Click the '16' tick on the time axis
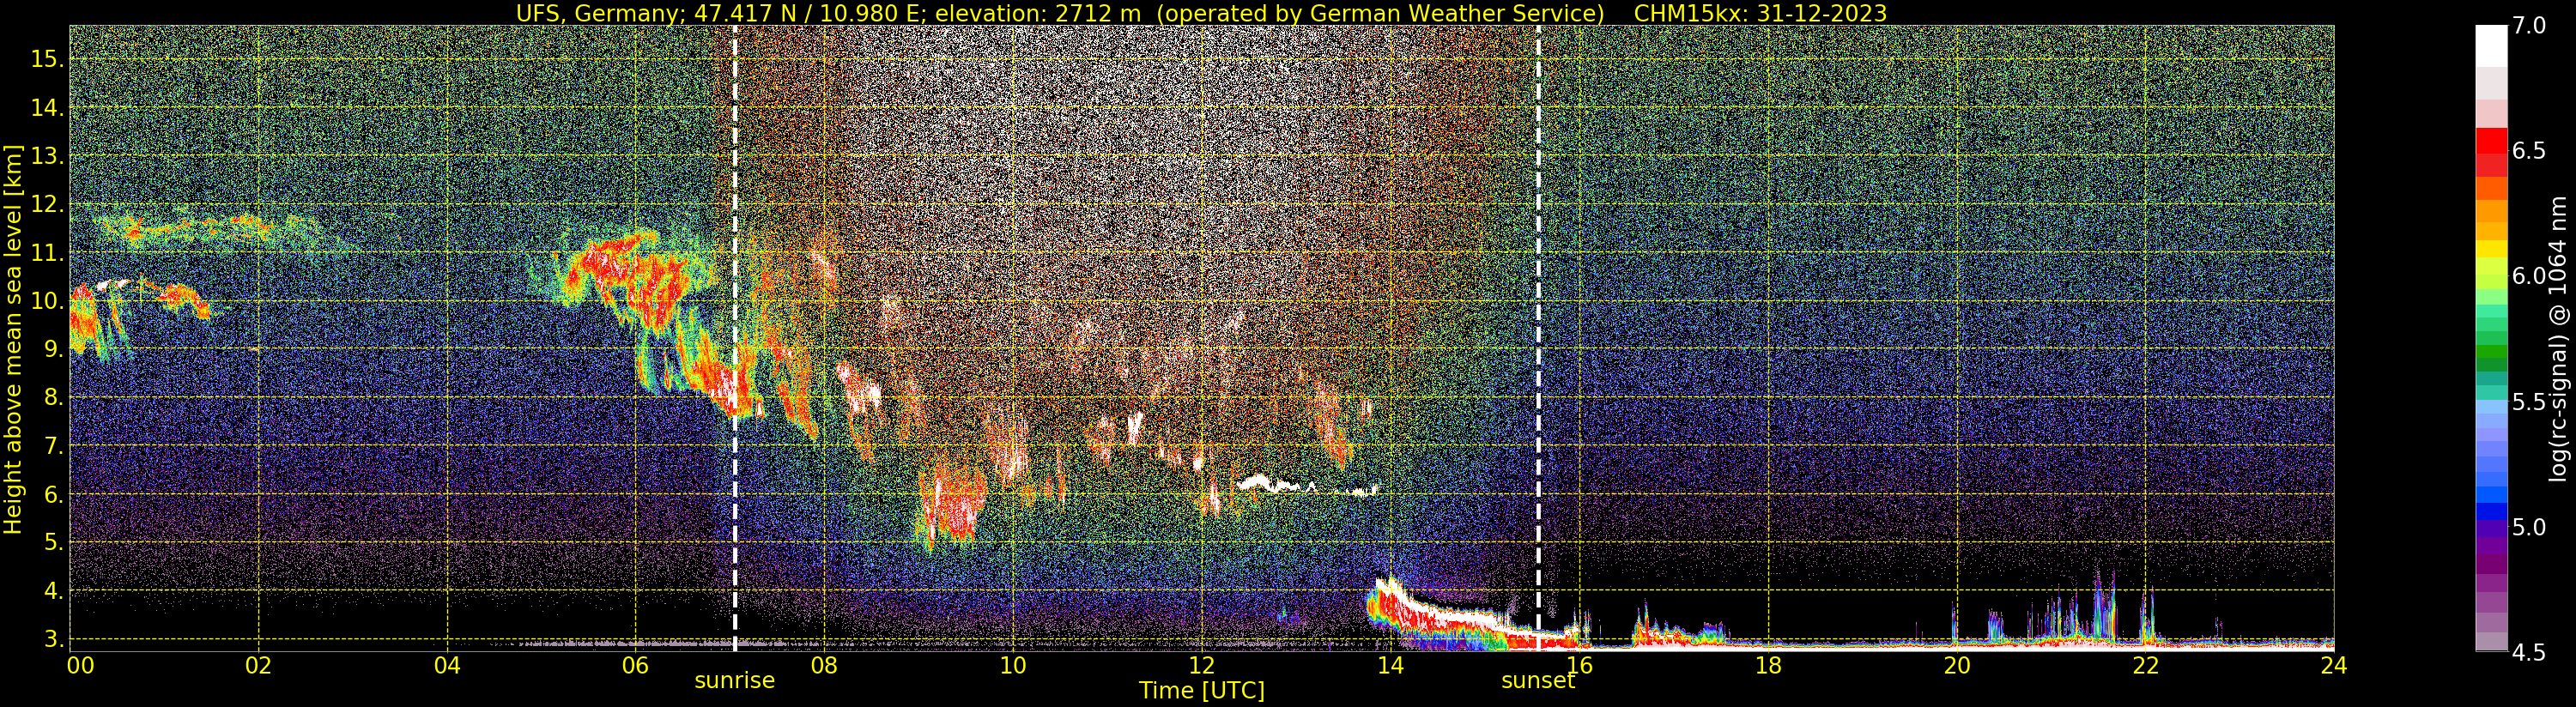 click(x=1579, y=665)
